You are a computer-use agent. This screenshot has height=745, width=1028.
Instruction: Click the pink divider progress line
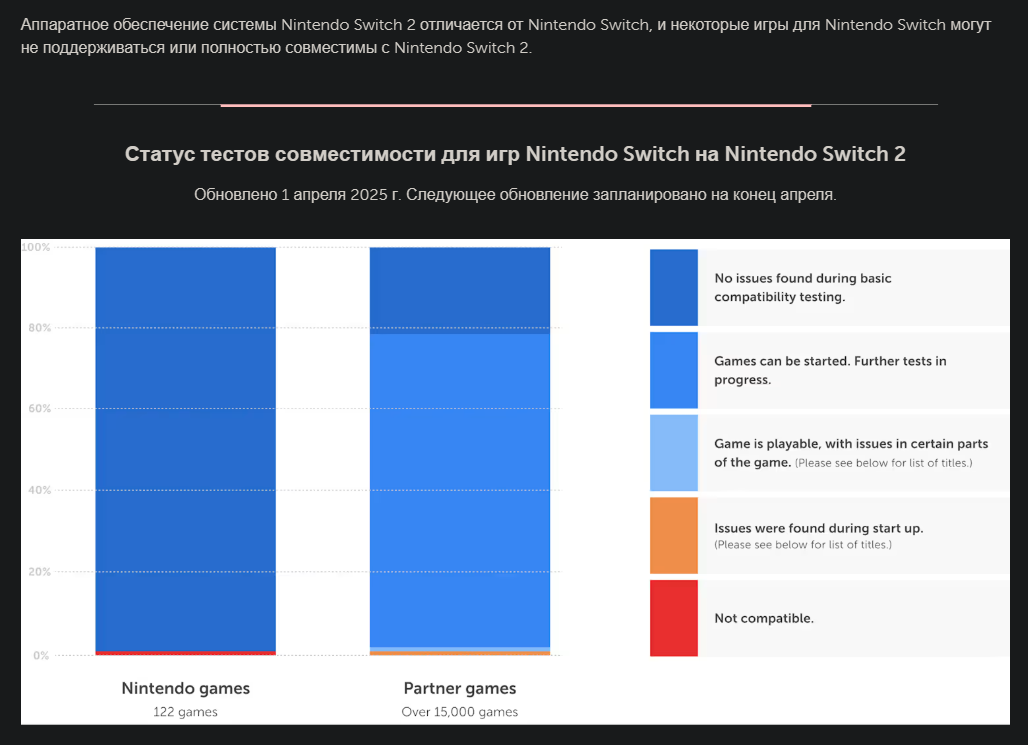pyautogui.click(x=515, y=105)
